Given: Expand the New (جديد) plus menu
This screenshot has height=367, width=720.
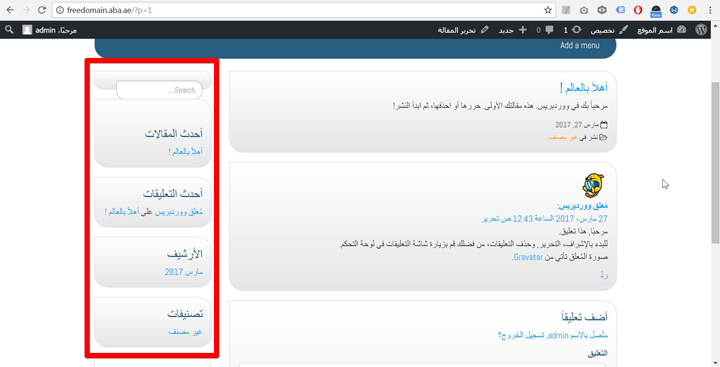Looking at the screenshot, I should click(512, 30).
